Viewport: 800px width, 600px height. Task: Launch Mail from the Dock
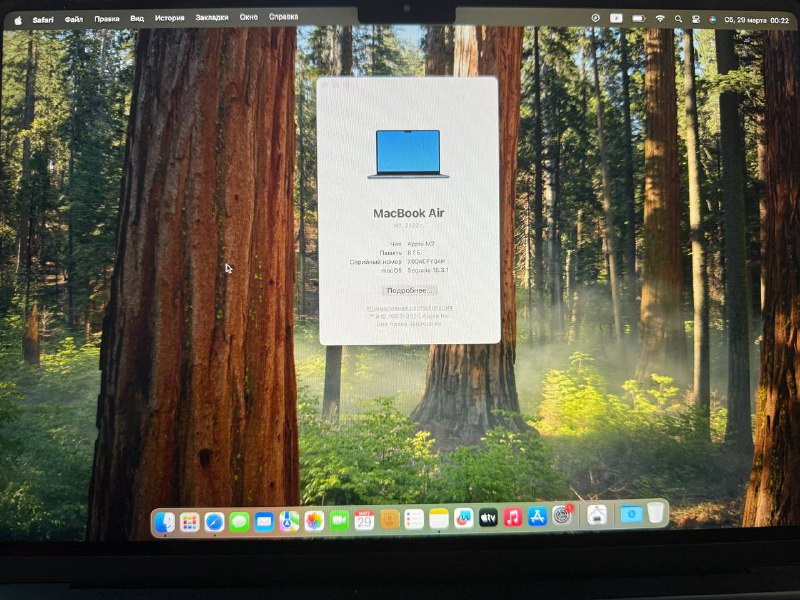tap(264, 522)
